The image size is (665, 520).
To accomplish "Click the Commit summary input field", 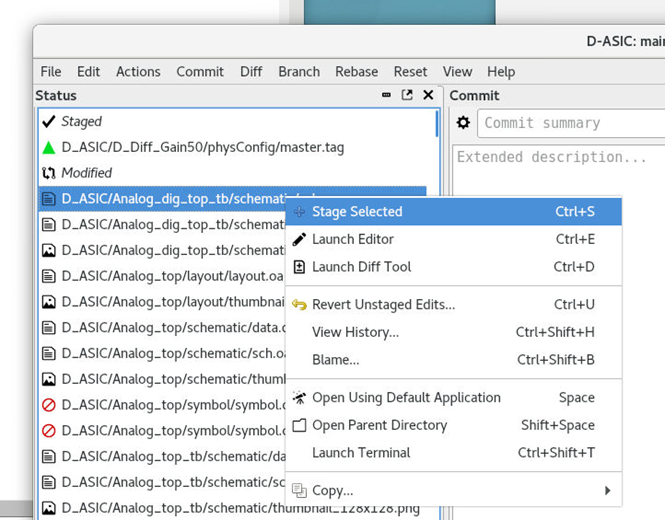I will pyautogui.click(x=570, y=123).
